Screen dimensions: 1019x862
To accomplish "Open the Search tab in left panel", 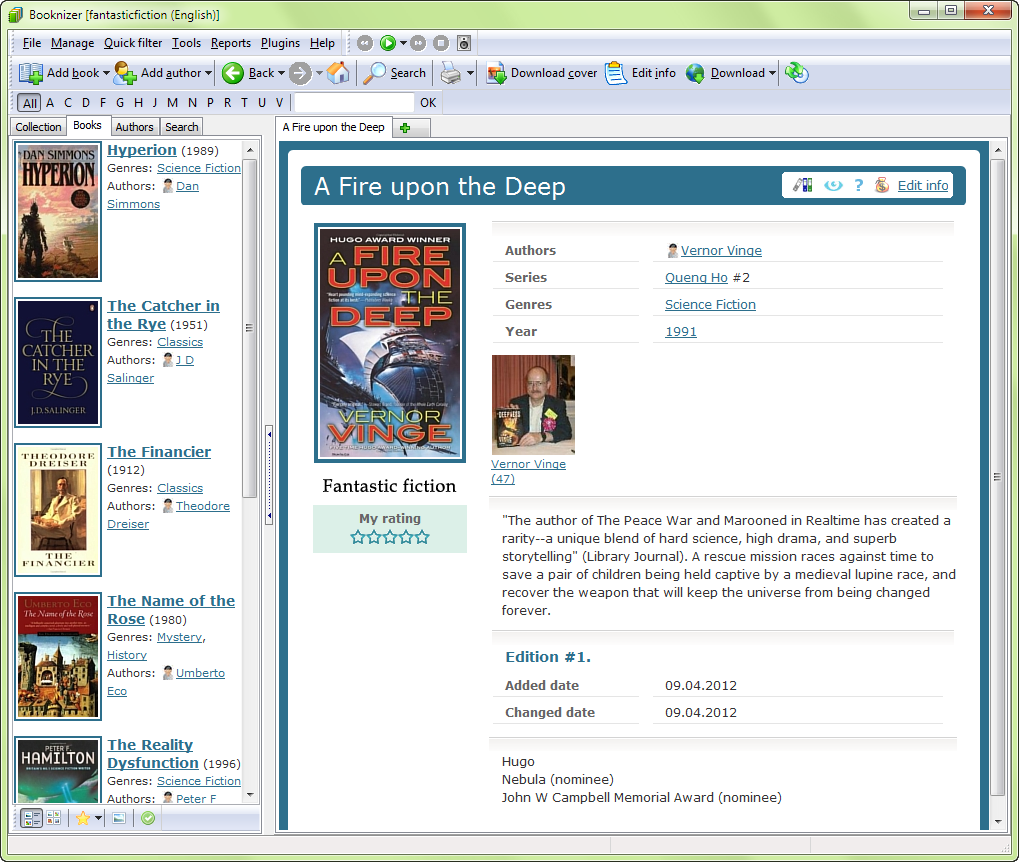I will tap(181, 127).
